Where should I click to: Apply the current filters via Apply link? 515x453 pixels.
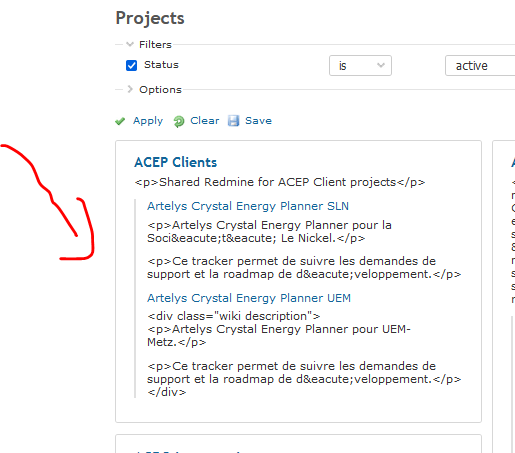tap(148, 121)
